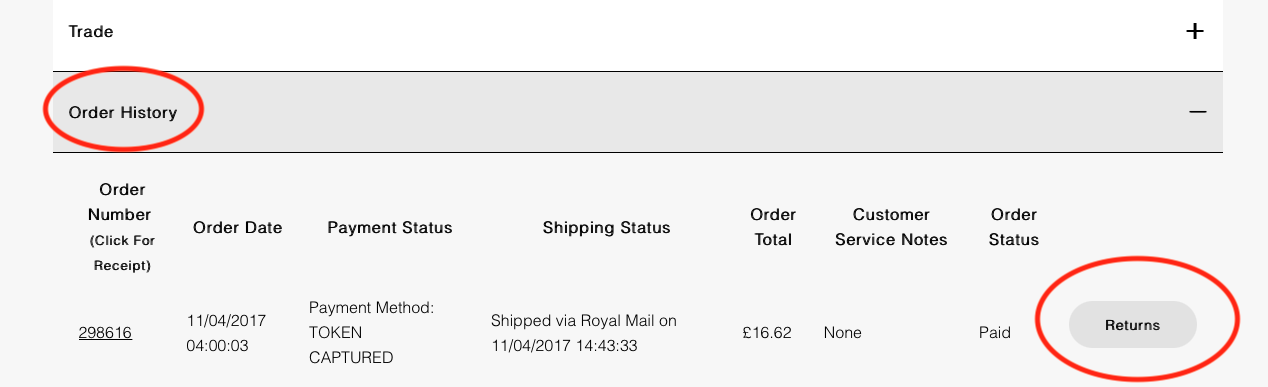Viewport: 1268px width, 387px height.
Task: Select the Payment Status column header
Action: point(390,227)
